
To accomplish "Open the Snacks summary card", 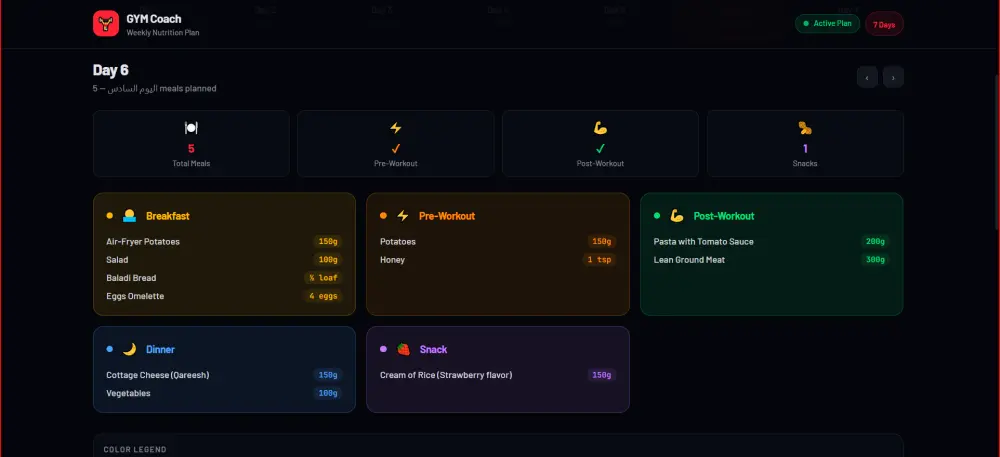I will click(805, 143).
